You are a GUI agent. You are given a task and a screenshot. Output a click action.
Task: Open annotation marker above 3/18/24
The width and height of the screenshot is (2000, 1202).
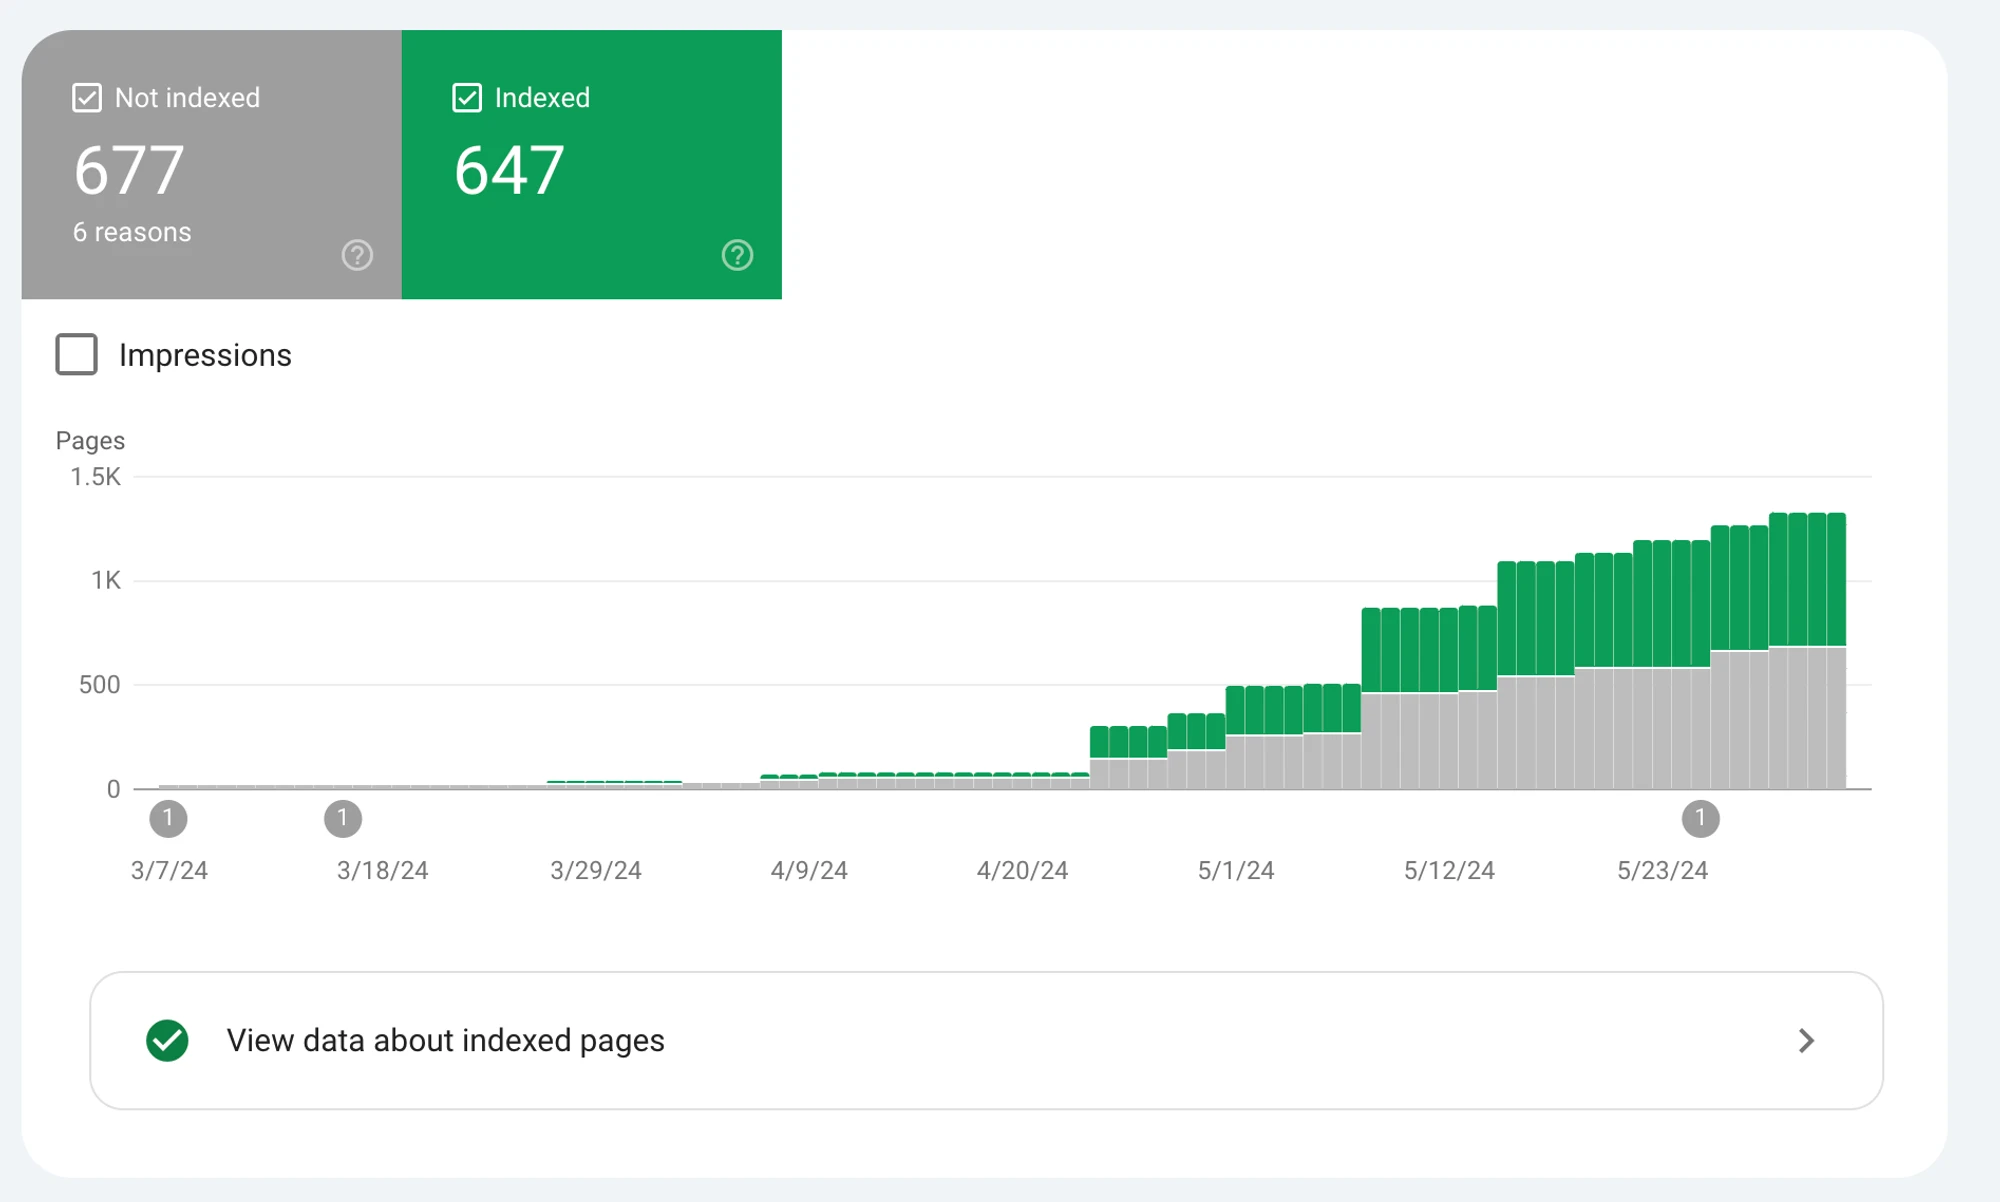[x=342, y=818]
